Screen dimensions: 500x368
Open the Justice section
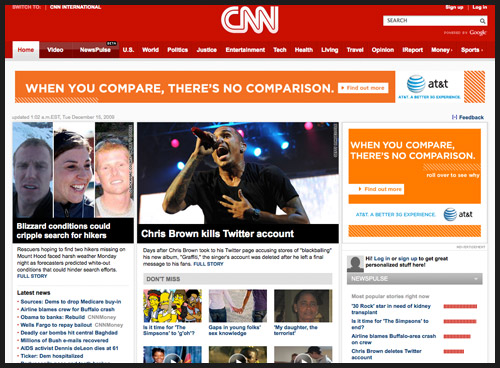(207, 50)
